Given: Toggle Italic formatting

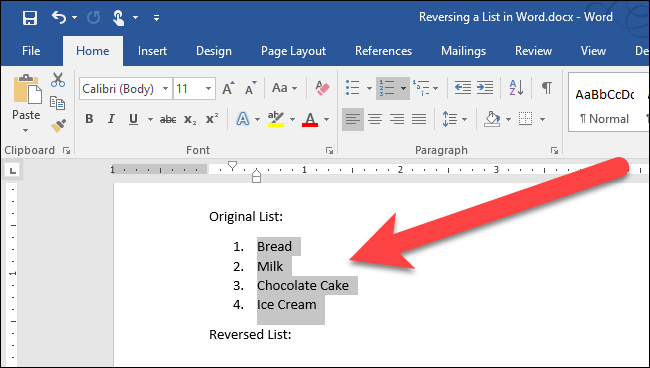Looking at the screenshot, I should pyautogui.click(x=111, y=119).
